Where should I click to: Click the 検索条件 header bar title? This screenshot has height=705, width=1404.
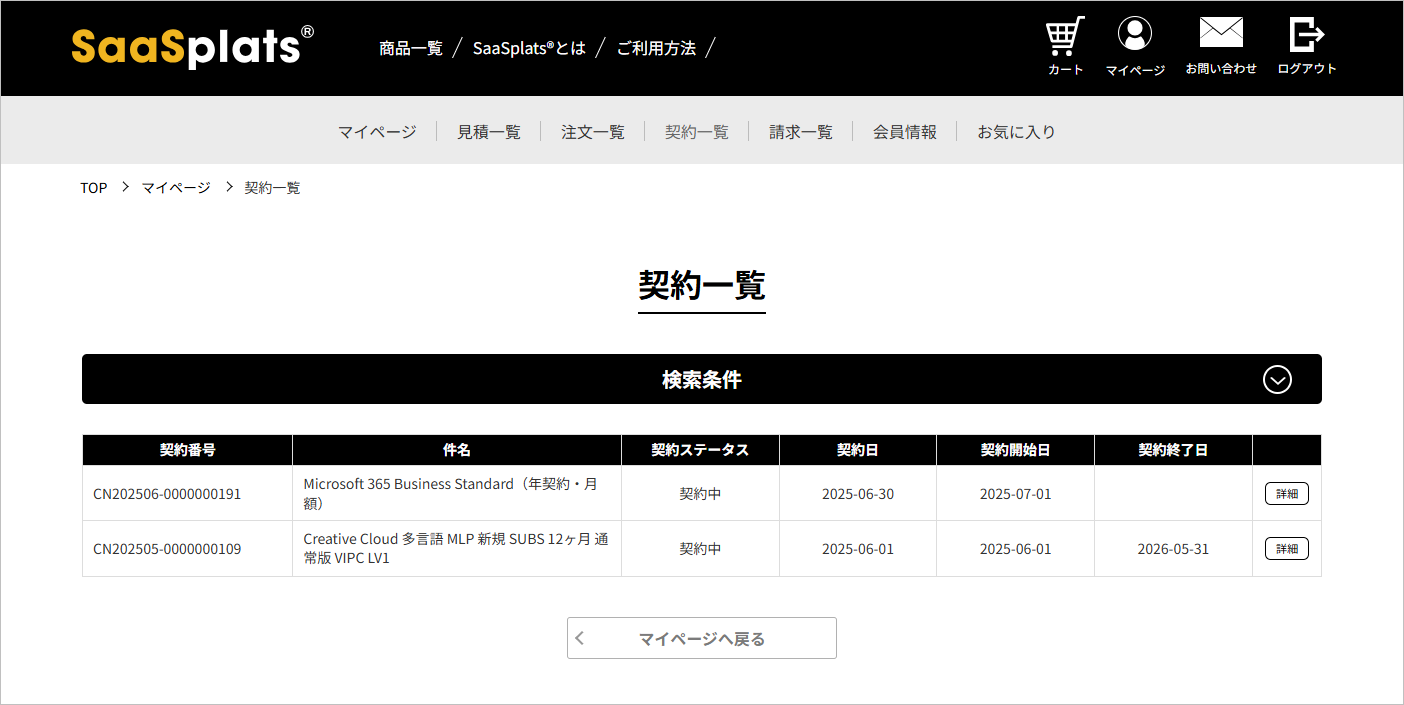tap(702, 380)
